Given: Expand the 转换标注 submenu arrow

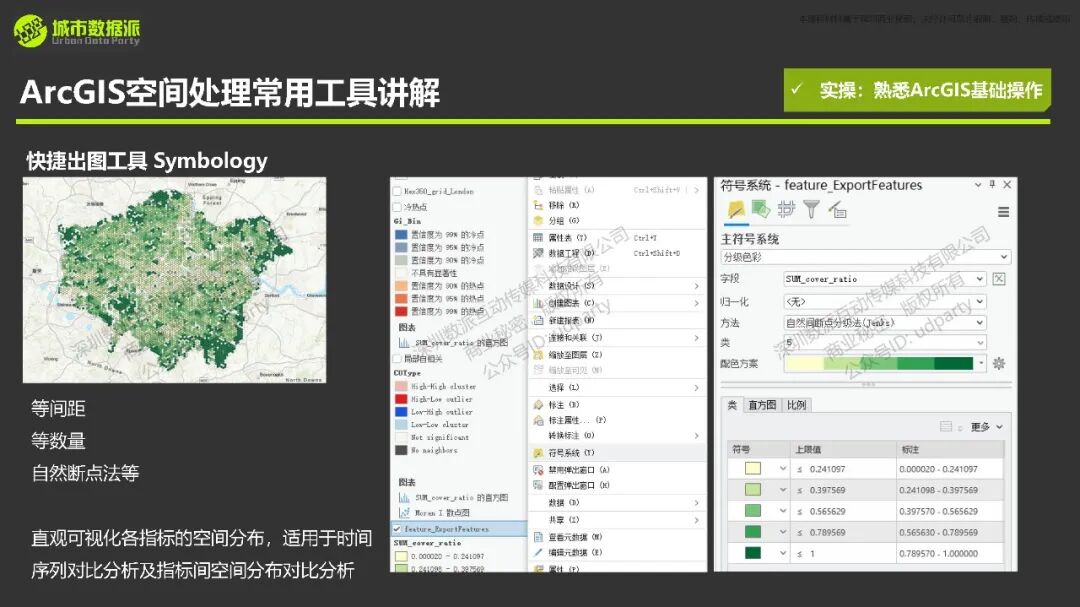Looking at the screenshot, I should coord(696,435).
